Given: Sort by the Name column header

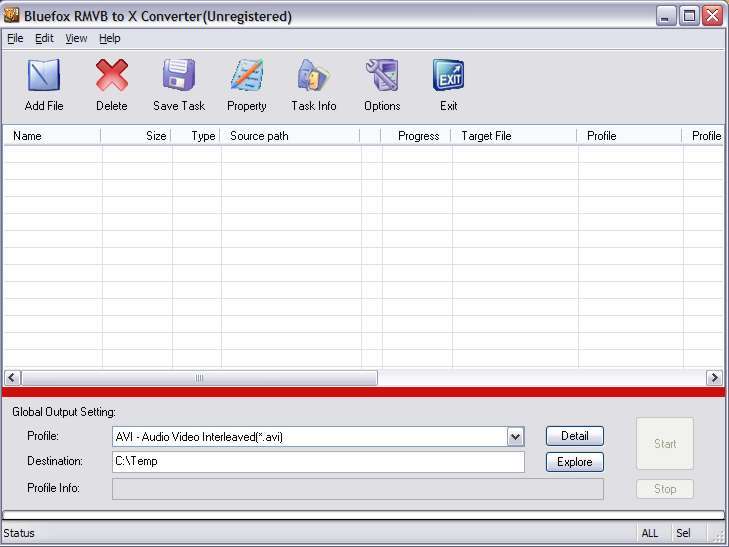Looking at the screenshot, I should click(x=52, y=136).
